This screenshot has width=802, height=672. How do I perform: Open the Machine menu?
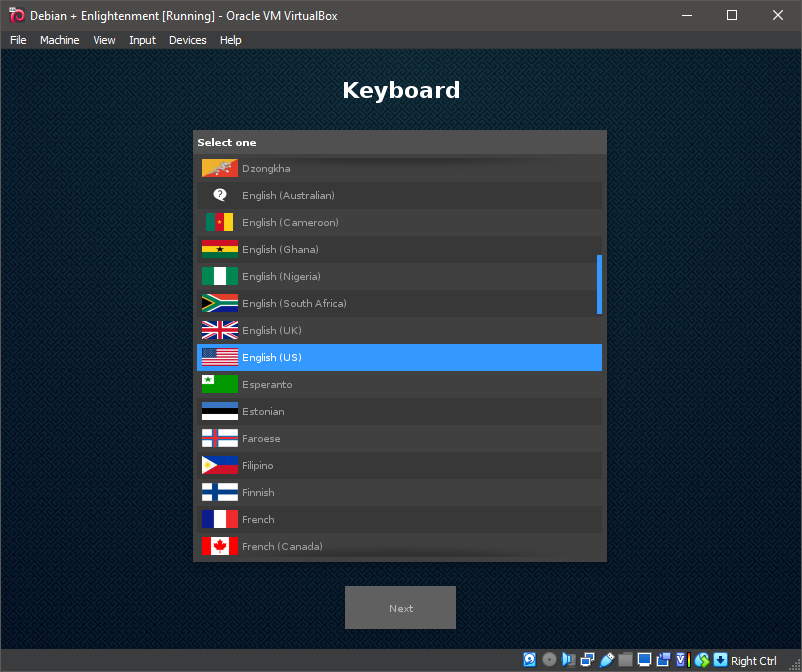coord(59,40)
